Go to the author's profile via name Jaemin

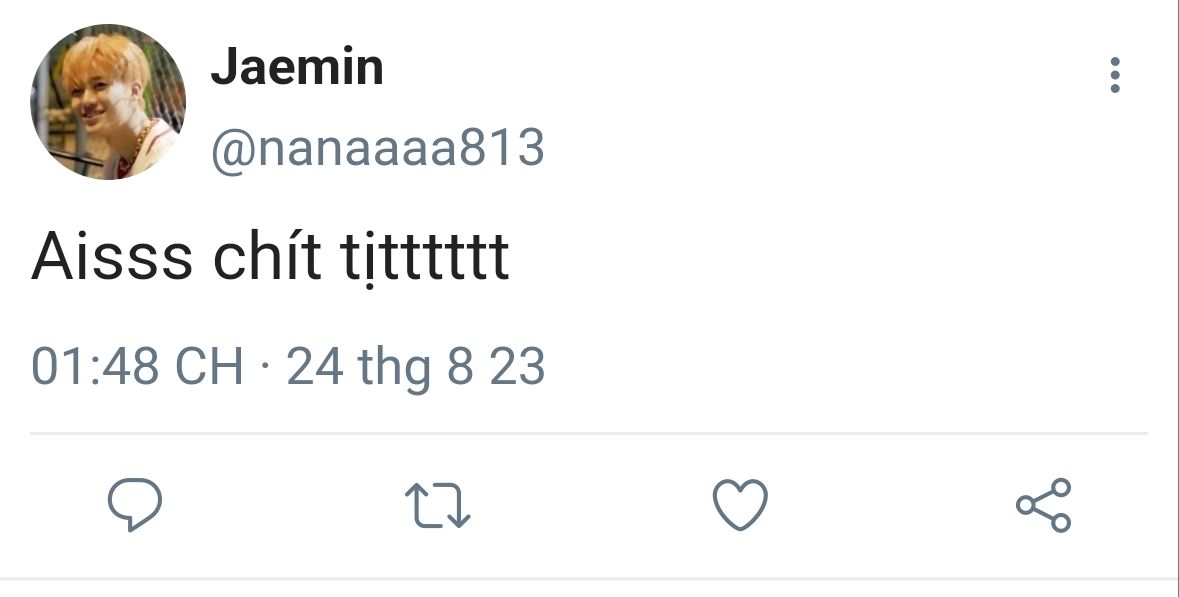[x=297, y=68]
